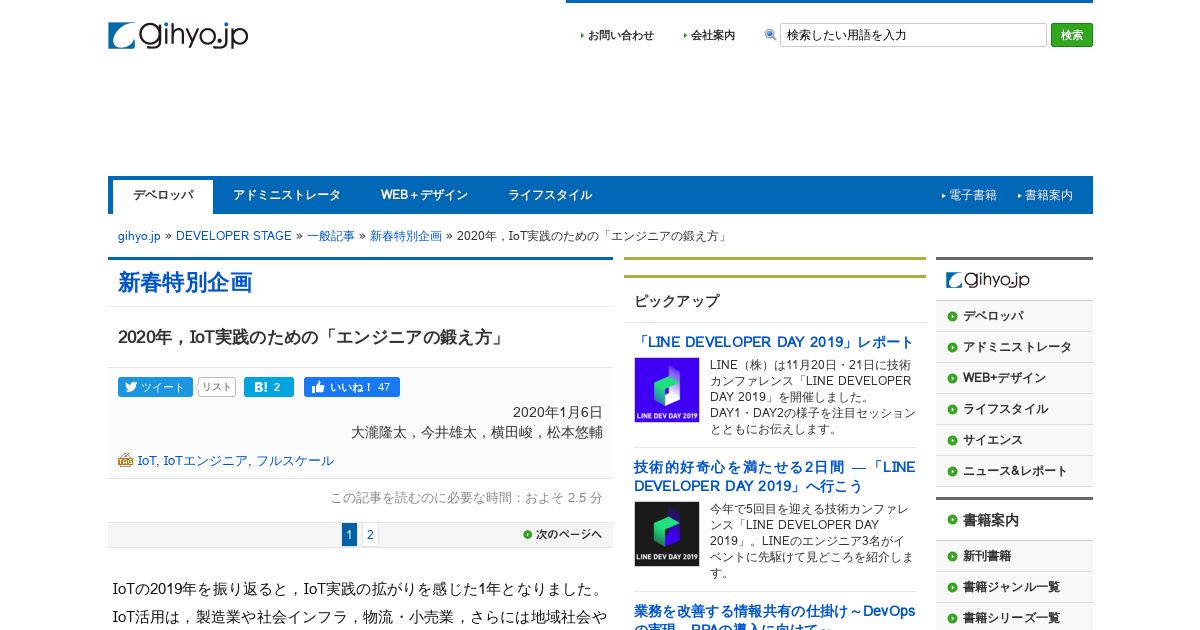Select the WEB＋デザイン navigation tab

point(424,196)
